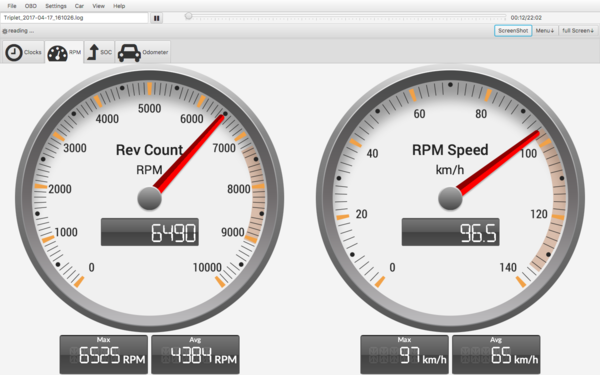The height and width of the screenshot is (375, 600).
Task: Click the Avg 4384 RPM display
Action: coord(196,354)
